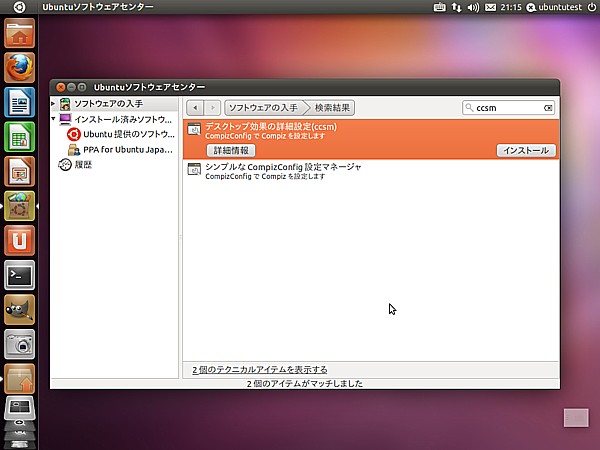Click the 詳細情報 button
The image size is (600, 450).
point(231,150)
